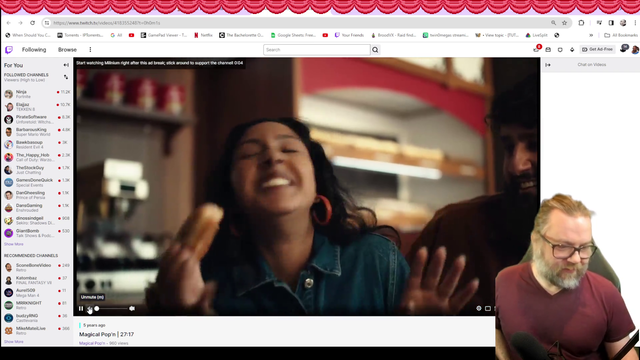Open MRRKNIGHT recommended channel
Image resolution: width=640 pixels, height=360 pixels.
tap(37, 305)
